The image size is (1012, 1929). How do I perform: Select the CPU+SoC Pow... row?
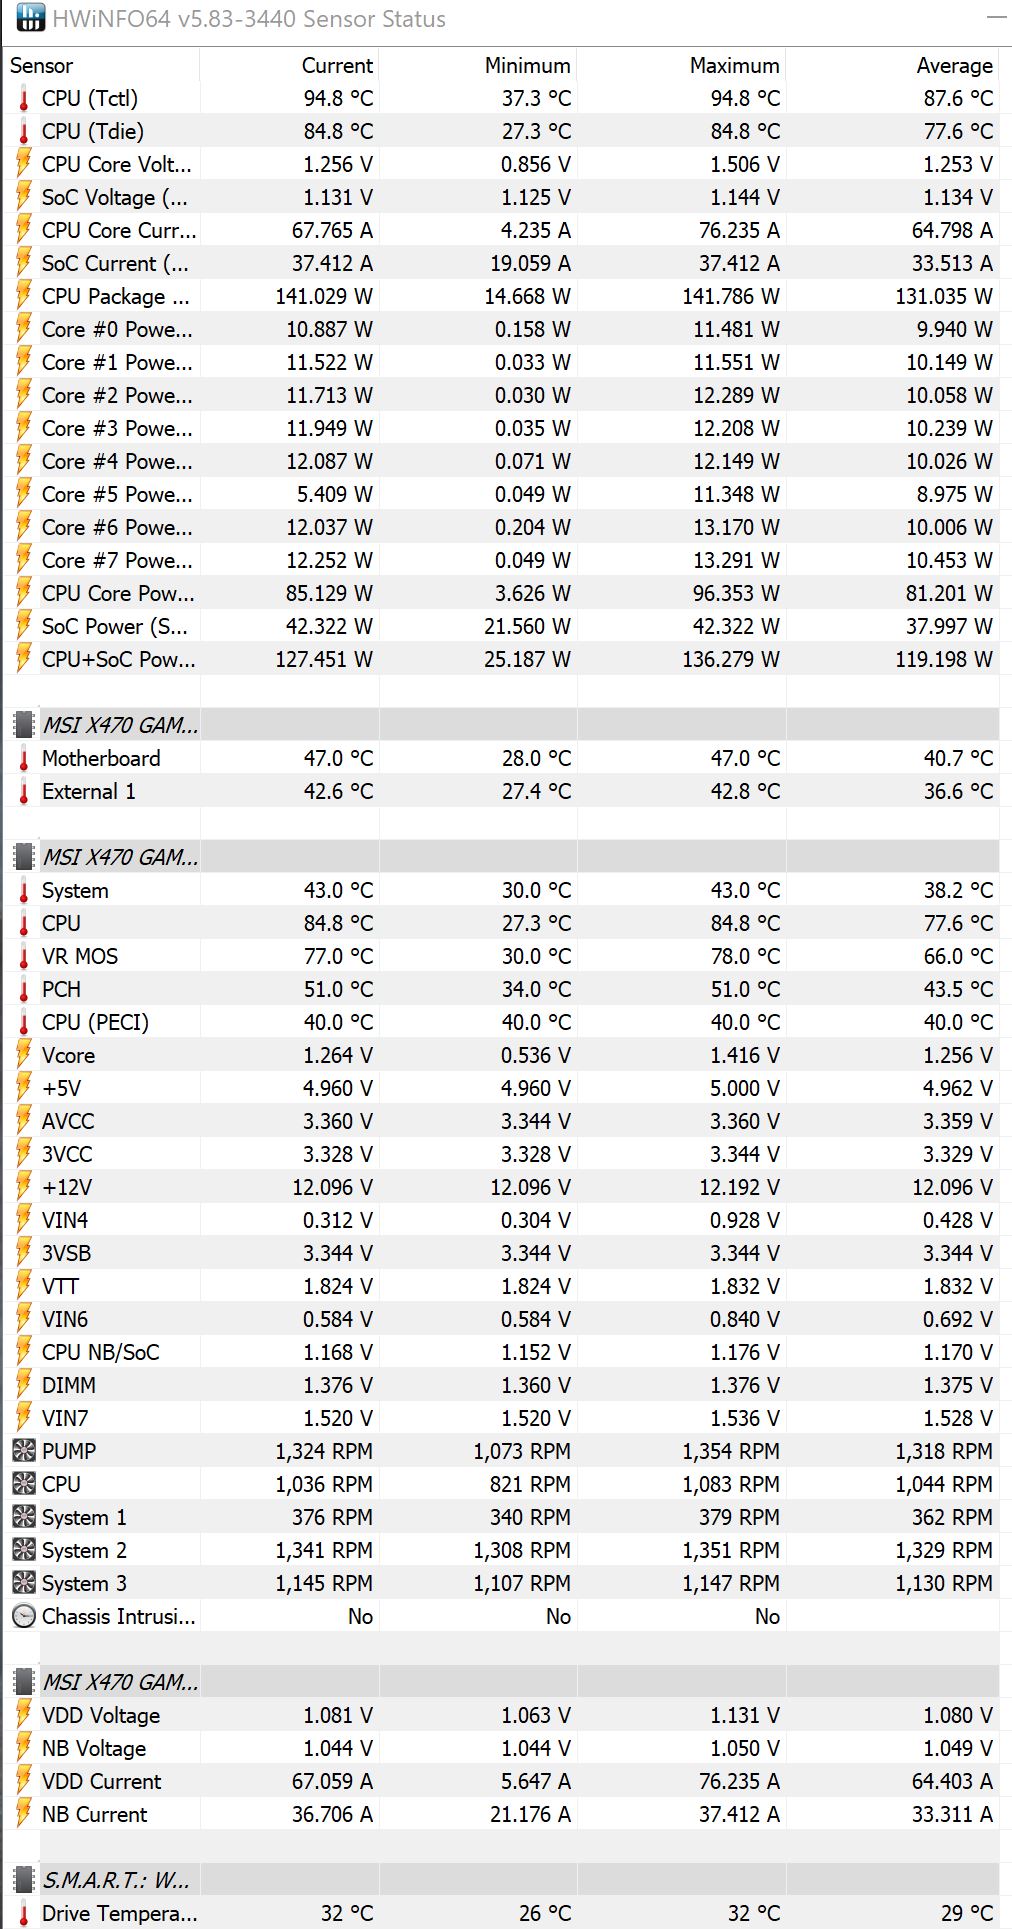click(501, 659)
